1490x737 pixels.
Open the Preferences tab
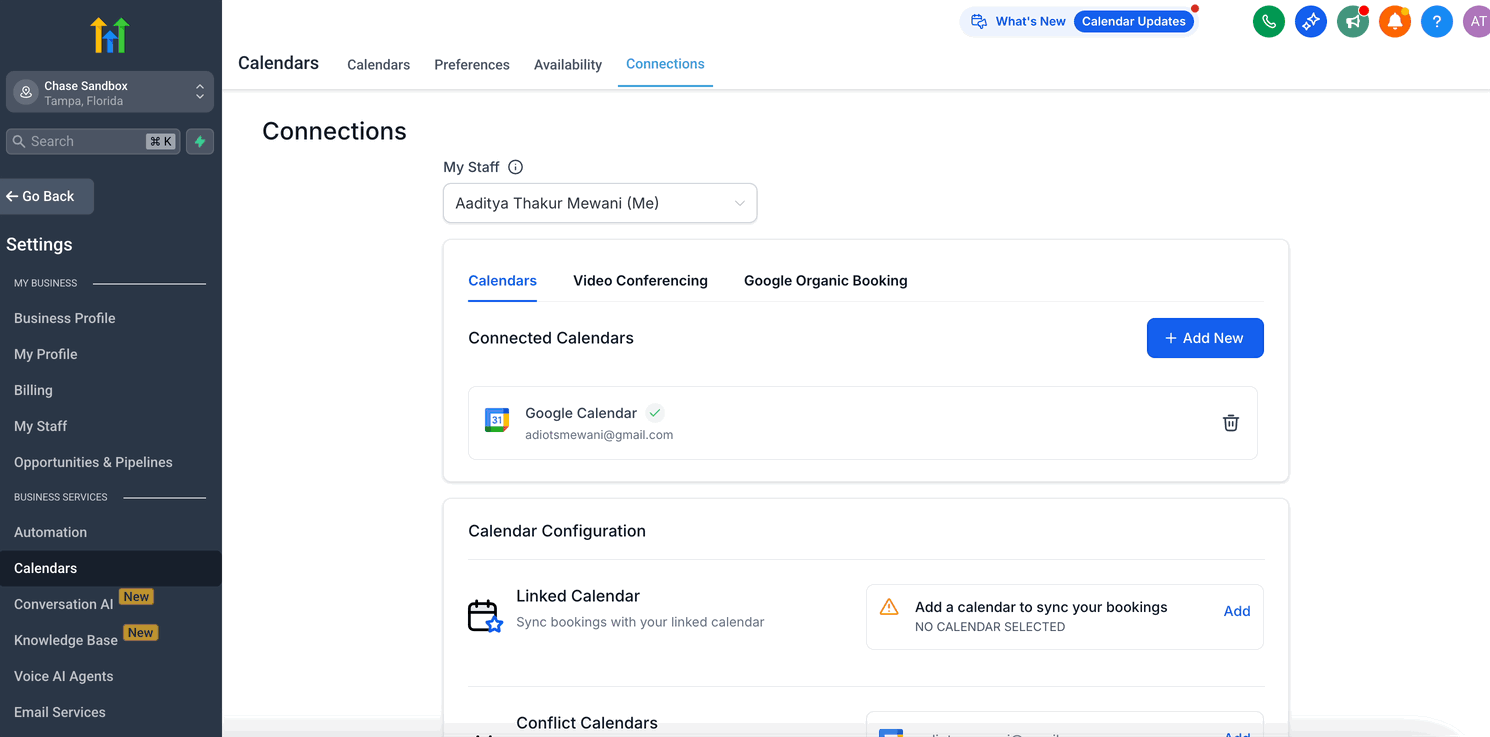pyautogui.click(x=472, y=65)
